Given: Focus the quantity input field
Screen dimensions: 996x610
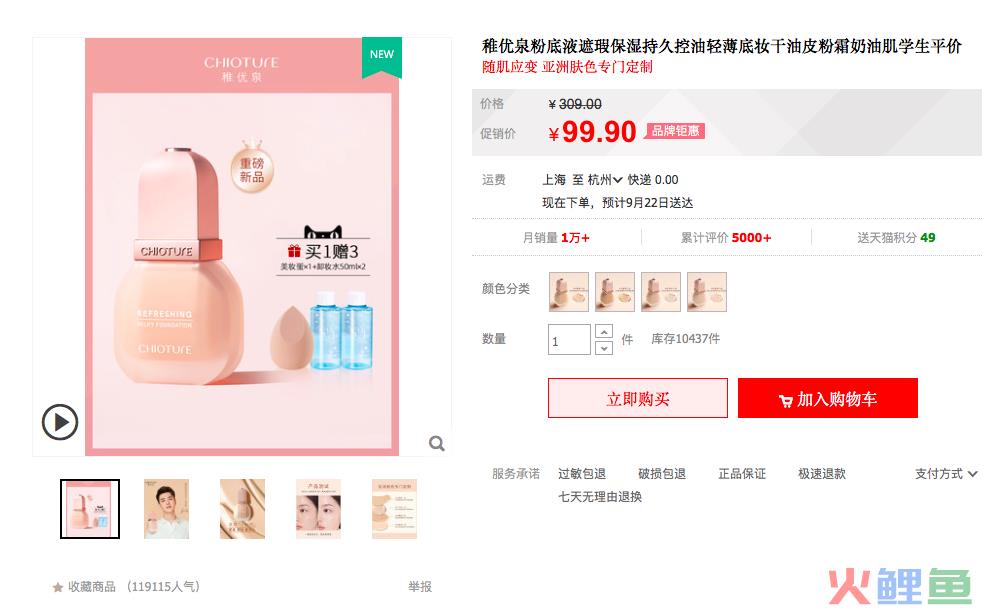Looking at the screenshot, I should click(x=569, y=340).
